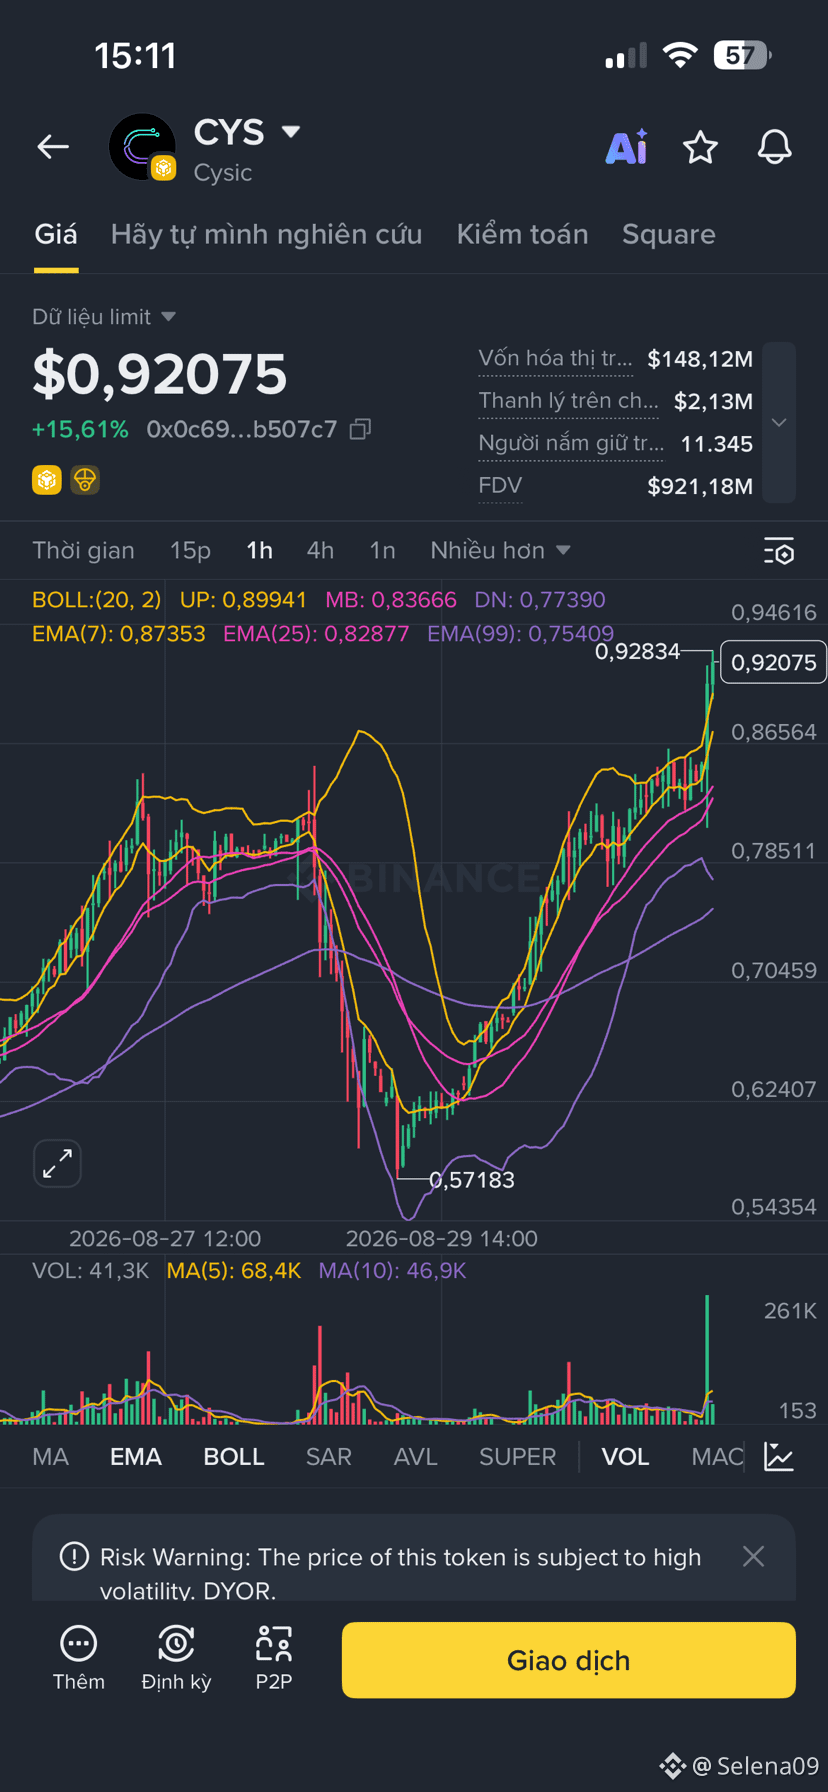The image size is (828, 1792).
Task: Tap the low price label 0,57183
Action: click(x=472, y=1180)
